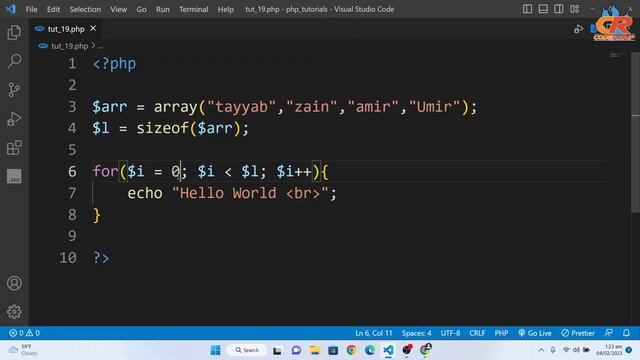Image resolution: width=640 pixels, height=360 pixels.
Task: Toggle the Secondary Side Bar
Action: coord(558,9)
